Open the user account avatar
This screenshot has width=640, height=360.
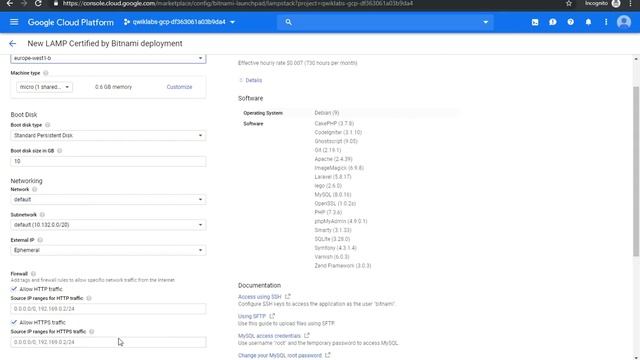pos(624,22)
